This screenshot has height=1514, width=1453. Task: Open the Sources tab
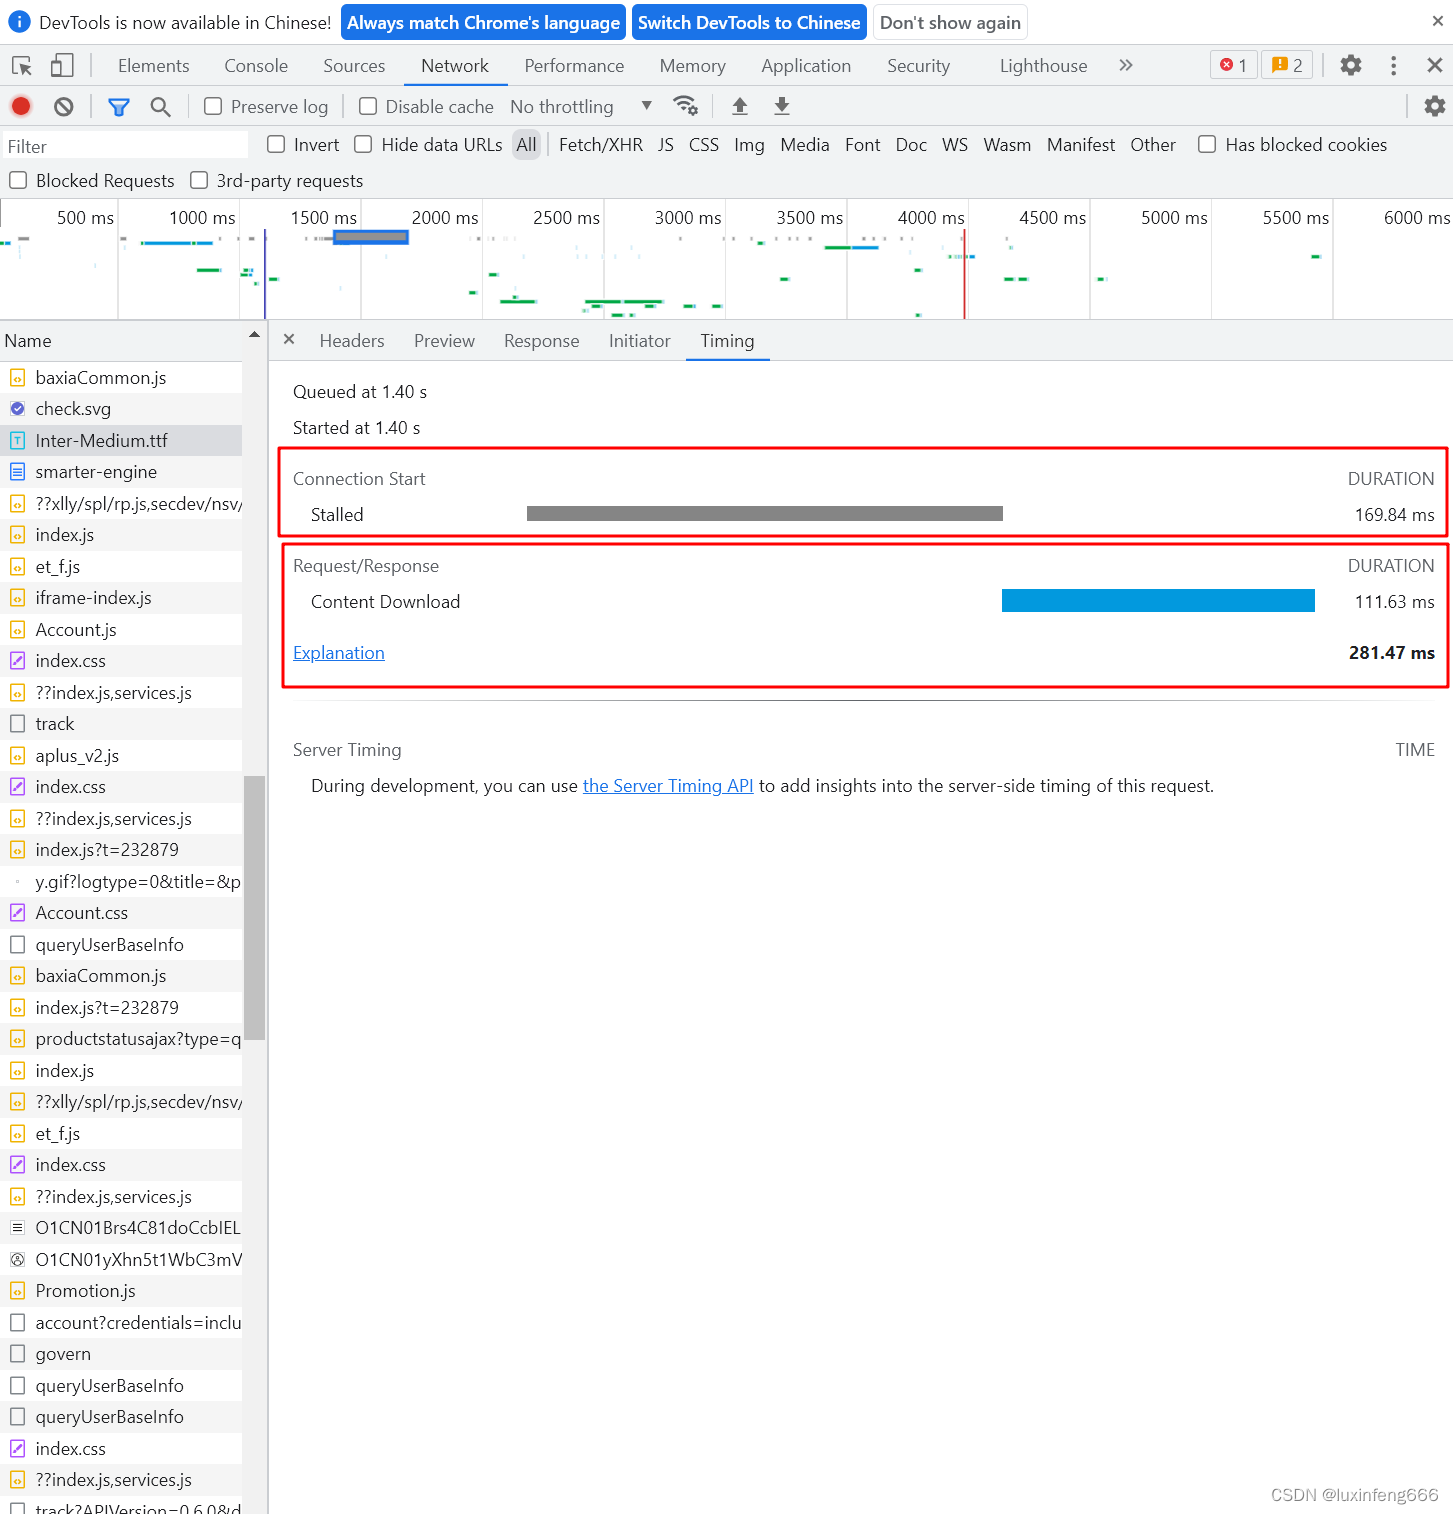coord(354,66)
